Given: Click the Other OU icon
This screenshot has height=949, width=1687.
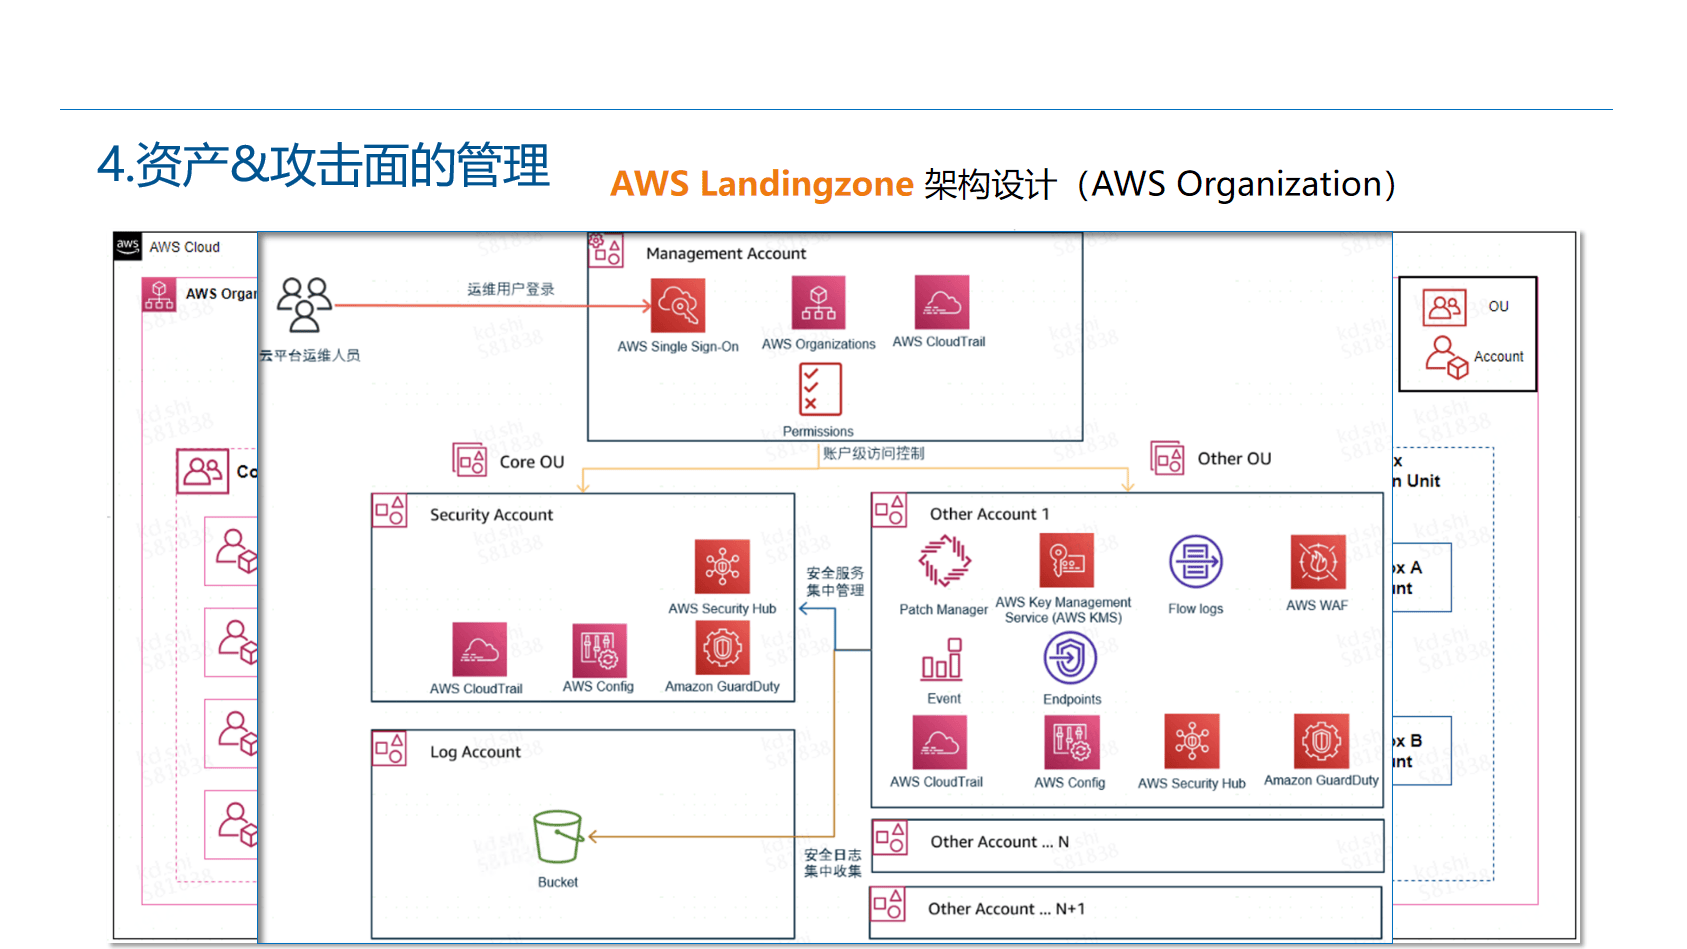Looking at the screenshot, I should tap(1167, 458).
